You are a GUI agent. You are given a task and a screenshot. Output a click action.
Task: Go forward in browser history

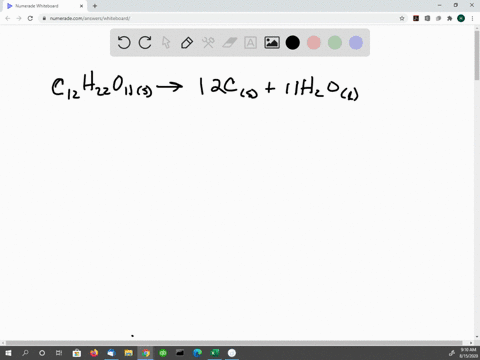(19, 18)
